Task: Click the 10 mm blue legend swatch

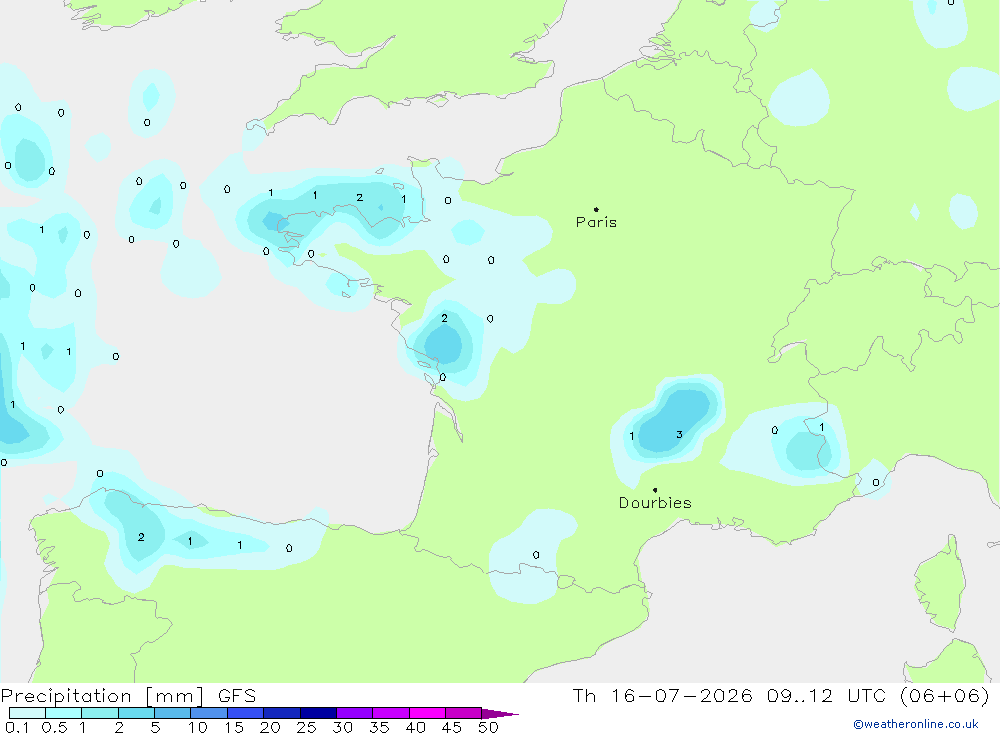Action: click(209, 713)
